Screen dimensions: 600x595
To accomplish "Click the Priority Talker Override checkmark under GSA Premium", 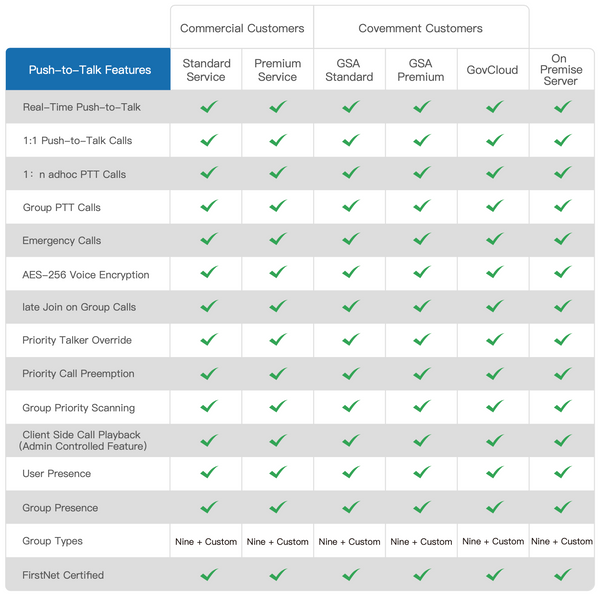I will pyautogui.click(x=422, y=339).
